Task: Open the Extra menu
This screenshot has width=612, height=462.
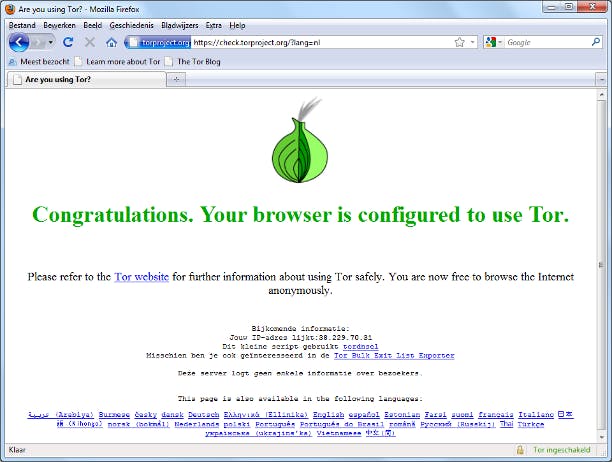Action: (213, 25)
